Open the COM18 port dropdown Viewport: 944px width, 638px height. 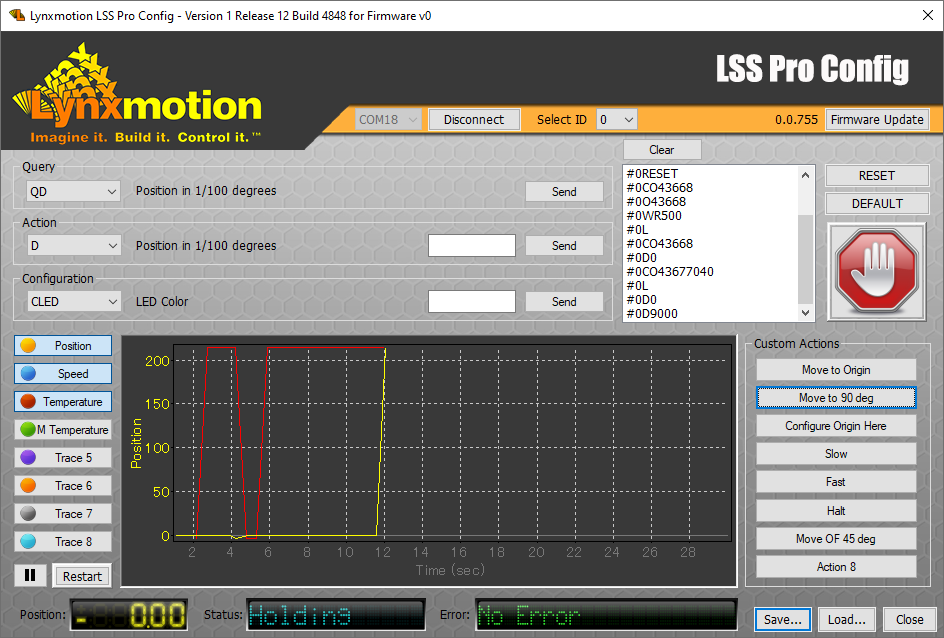pos(388,120)
